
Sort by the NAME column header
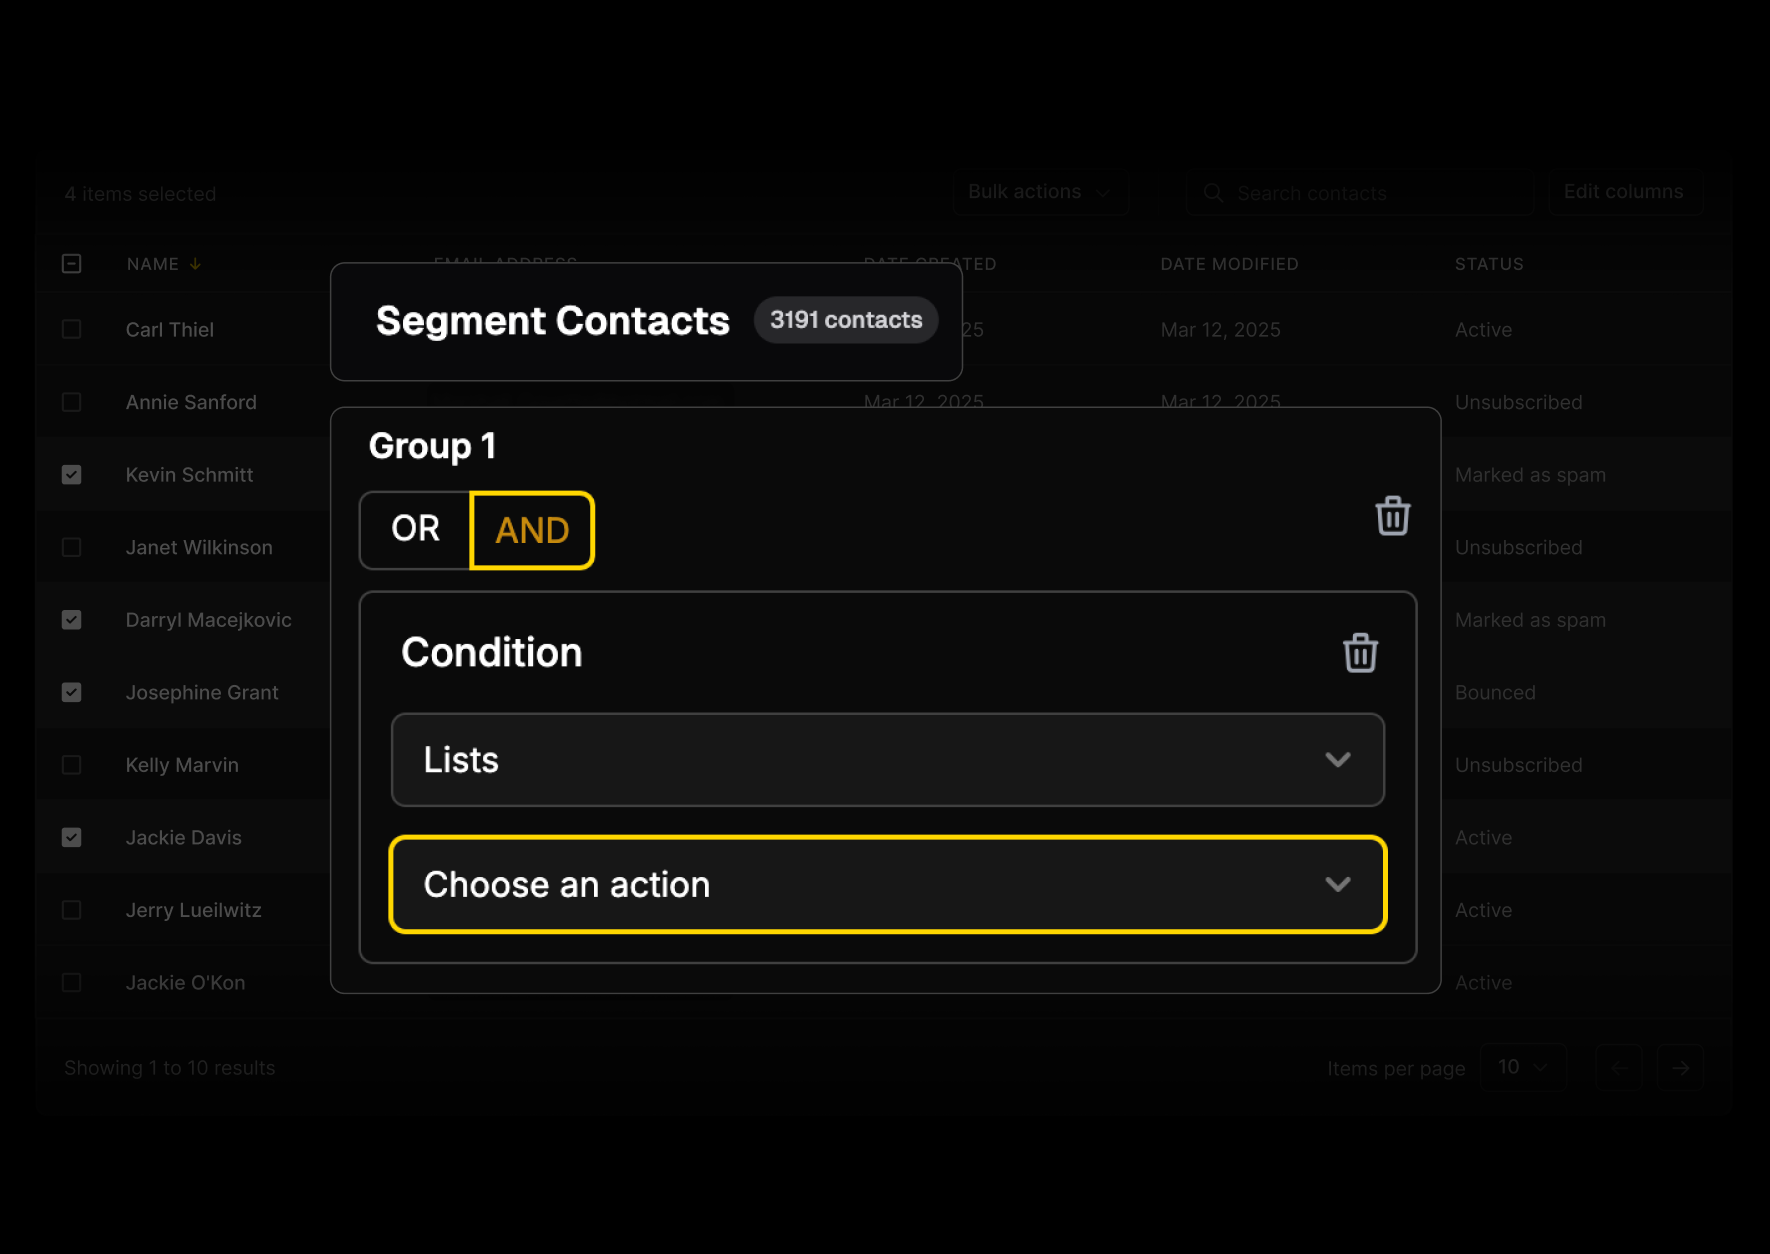[x=152, y=264]
